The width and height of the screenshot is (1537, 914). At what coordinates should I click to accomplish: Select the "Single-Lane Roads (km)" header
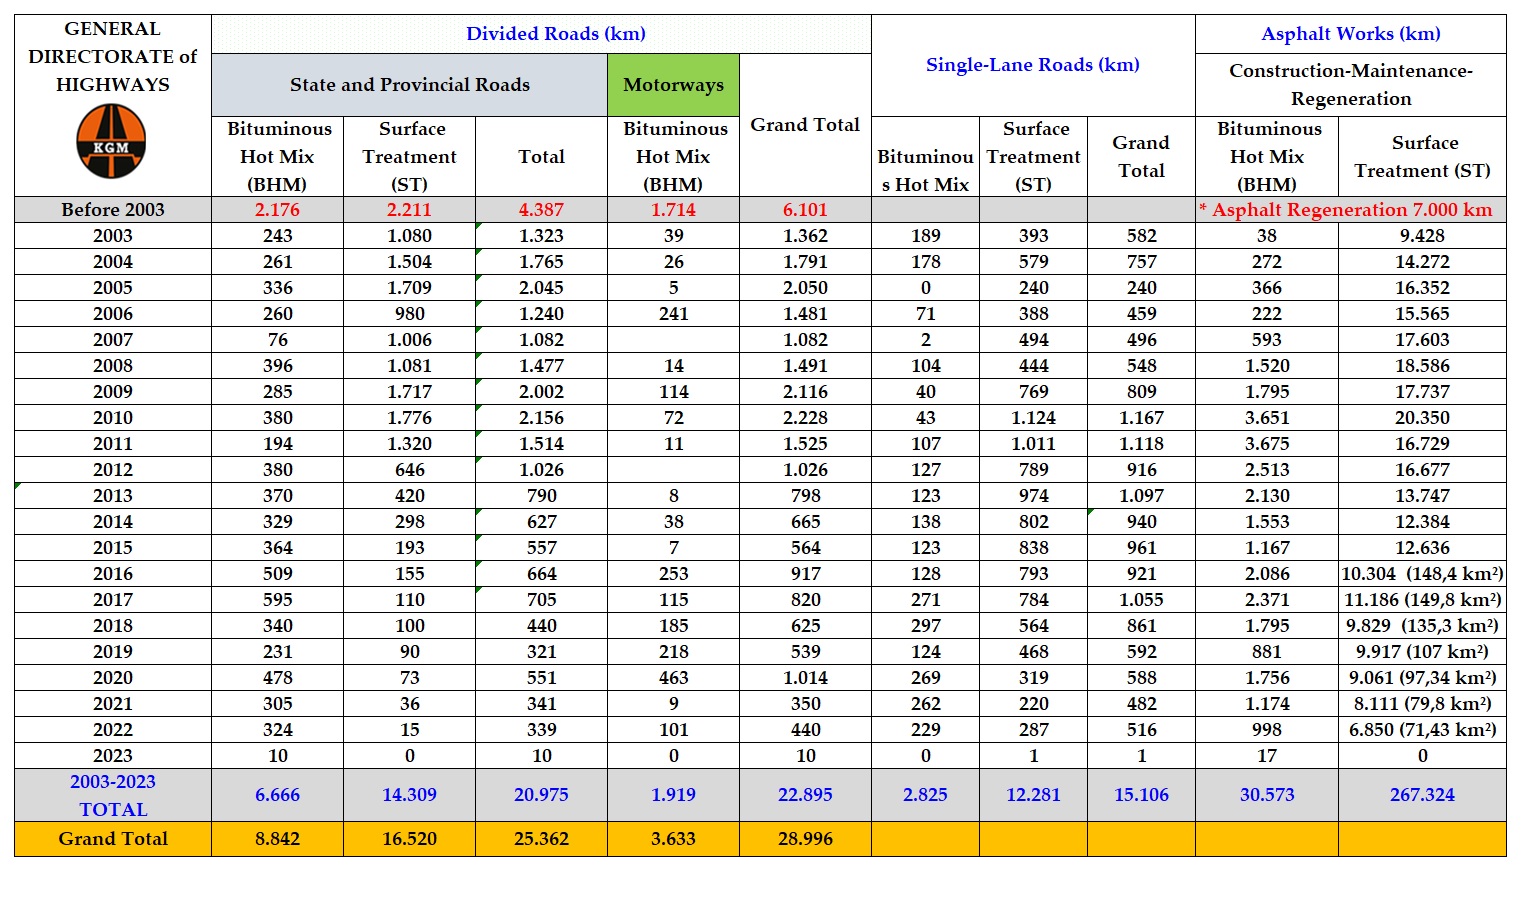(x=1032, y=65)
